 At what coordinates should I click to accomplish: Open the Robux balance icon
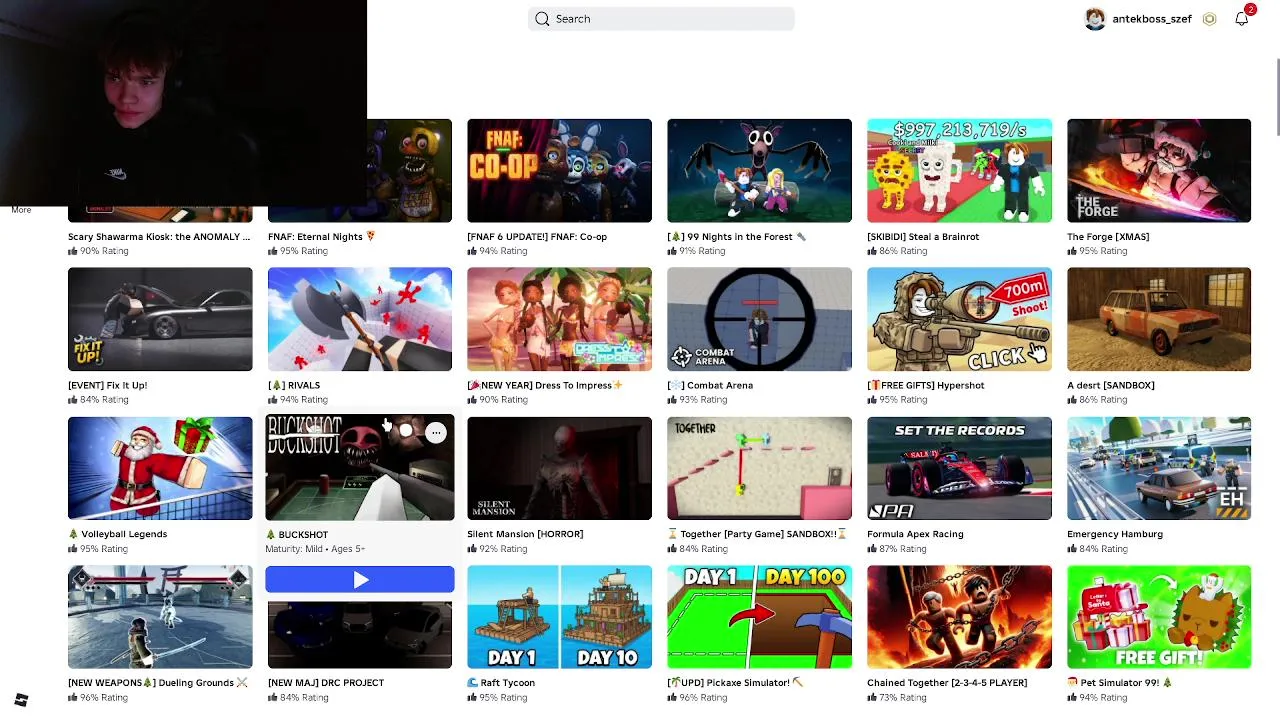click(x=1210, y=19)
